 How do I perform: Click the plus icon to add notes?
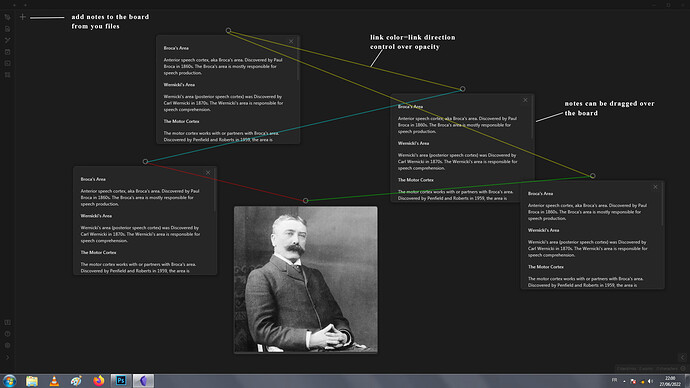click(x=22, y=17)
